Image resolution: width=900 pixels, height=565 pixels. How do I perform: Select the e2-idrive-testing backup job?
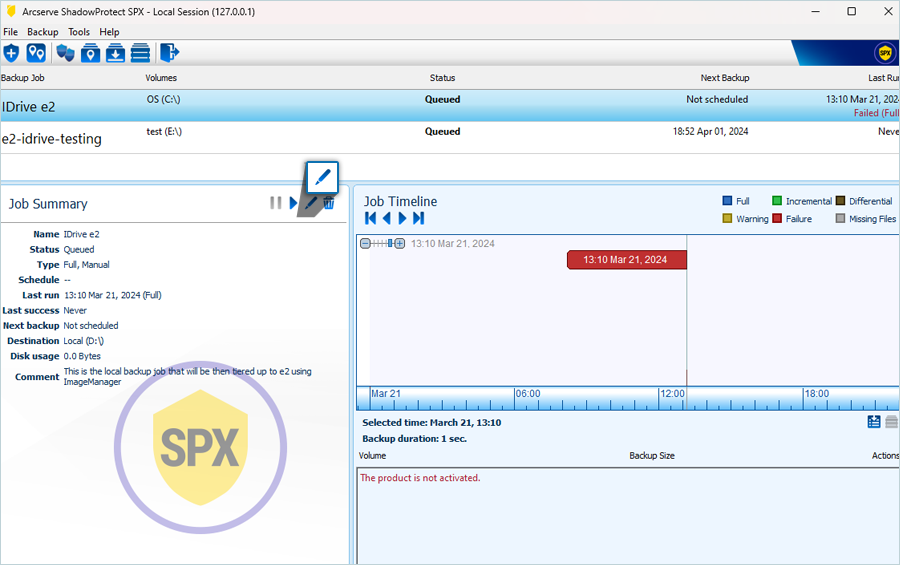point(450,138)
